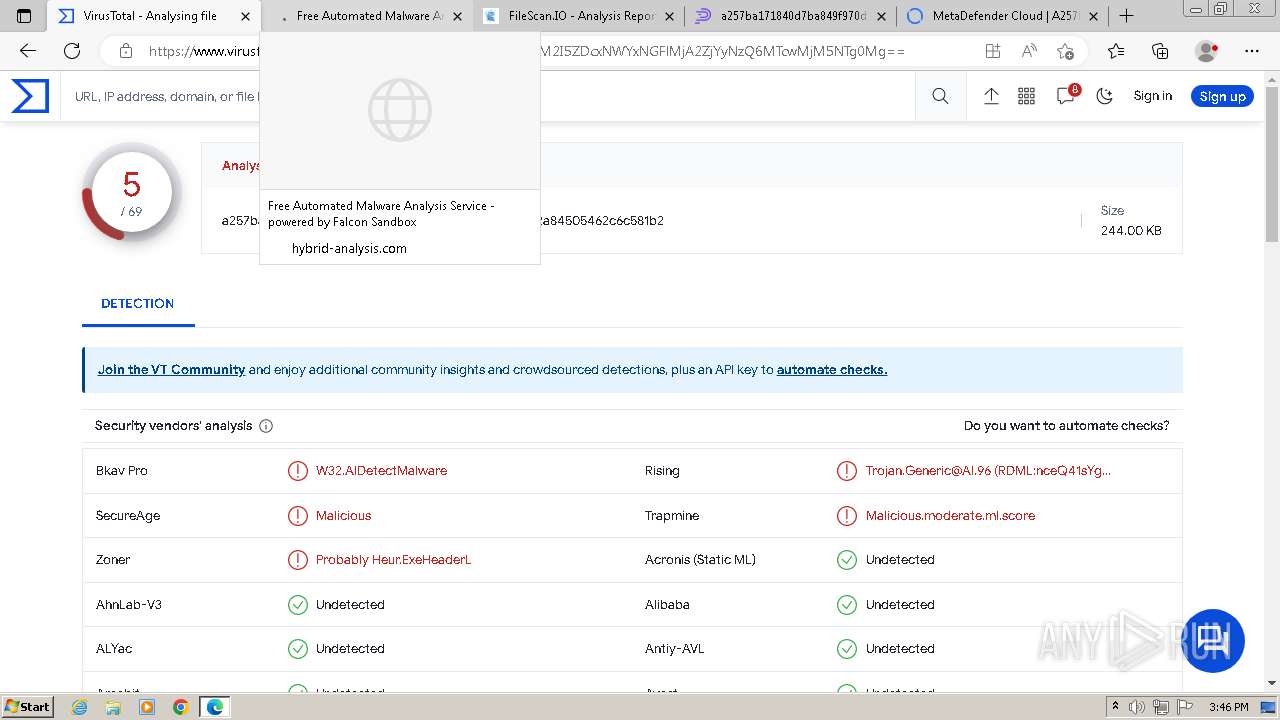Select the DETECTION tab
Viewport: 1280px width, 720px height.
coord(138,303)
